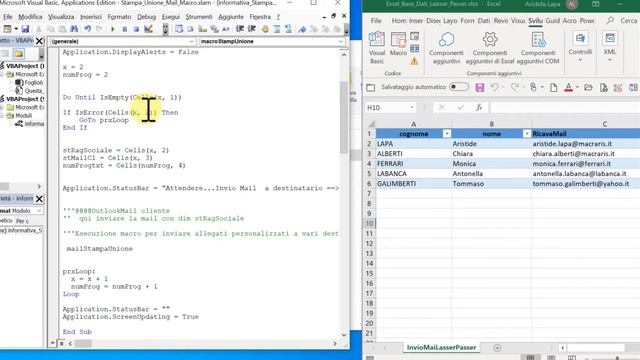Click the New blank document icon in Excel
The height and width of the screenshot is (360, 640).
[553, 87]
